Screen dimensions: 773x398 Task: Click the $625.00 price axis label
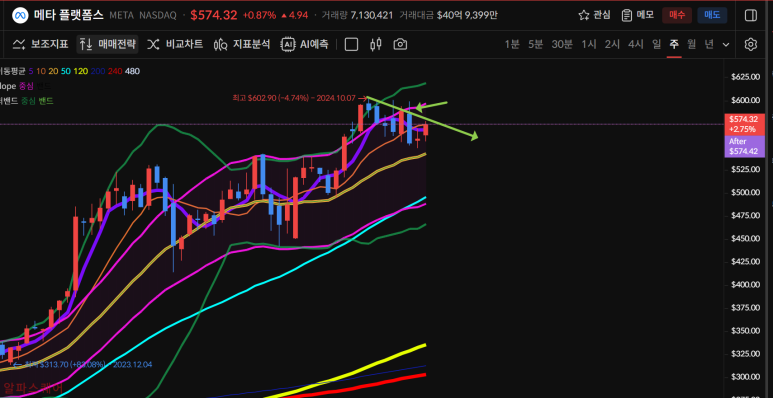[x=744, y=77]
